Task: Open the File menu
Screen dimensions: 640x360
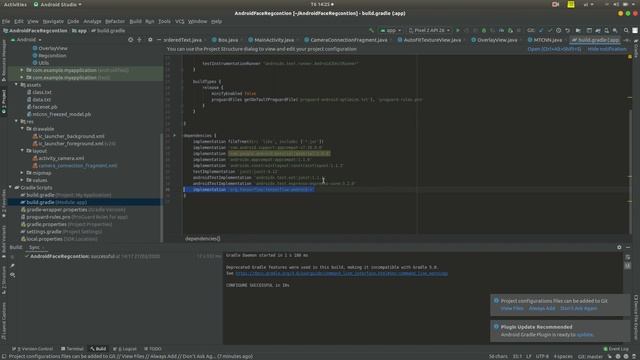Action: tap(6, 21)
